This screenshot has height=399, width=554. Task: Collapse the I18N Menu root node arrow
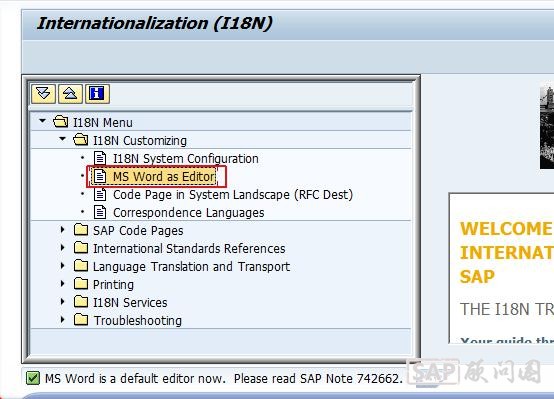pos(42,121)
